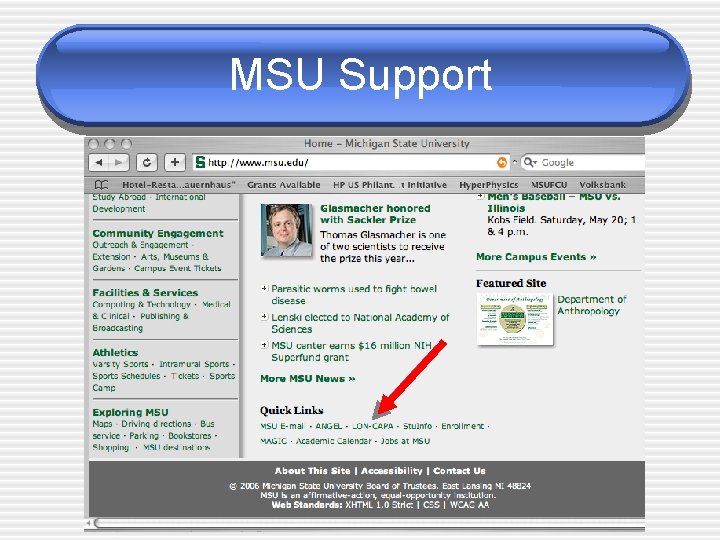The height and width of the screenshot is (540, 720).
Task: Click the plus add-bookmark button
Action: click(174, 162)
